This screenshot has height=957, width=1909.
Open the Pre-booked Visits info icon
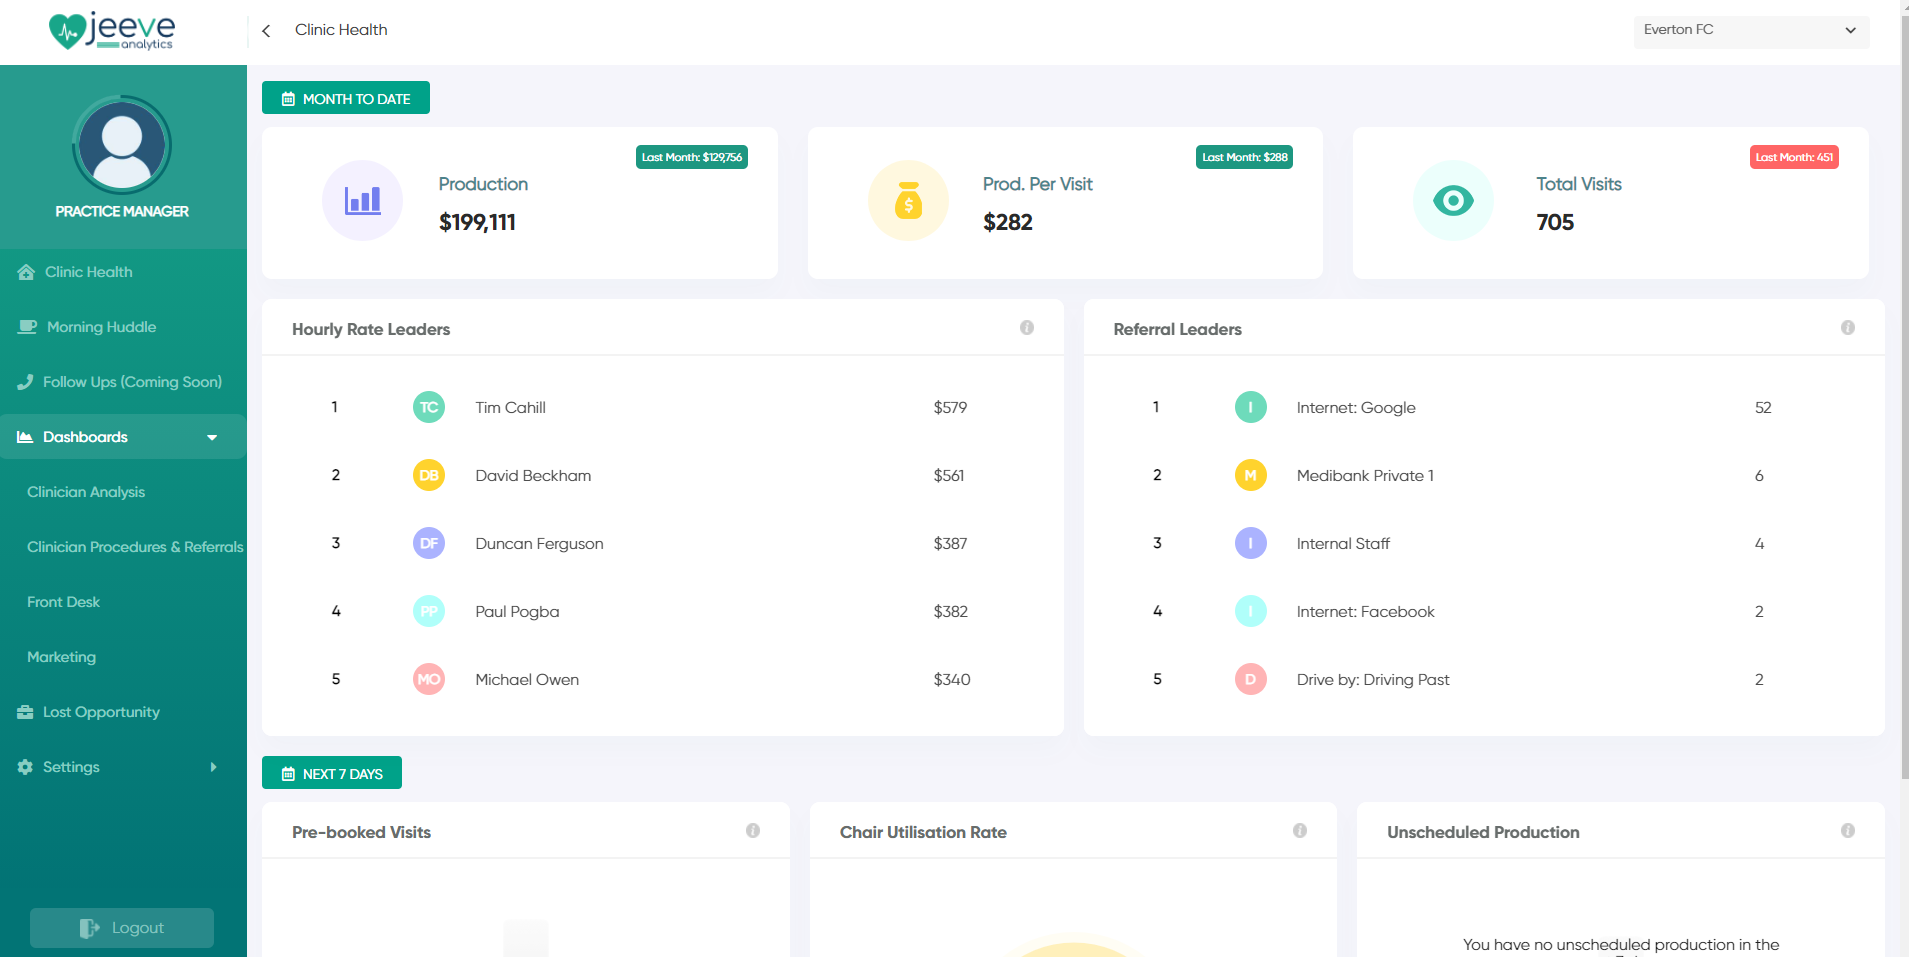coord(753,830)
